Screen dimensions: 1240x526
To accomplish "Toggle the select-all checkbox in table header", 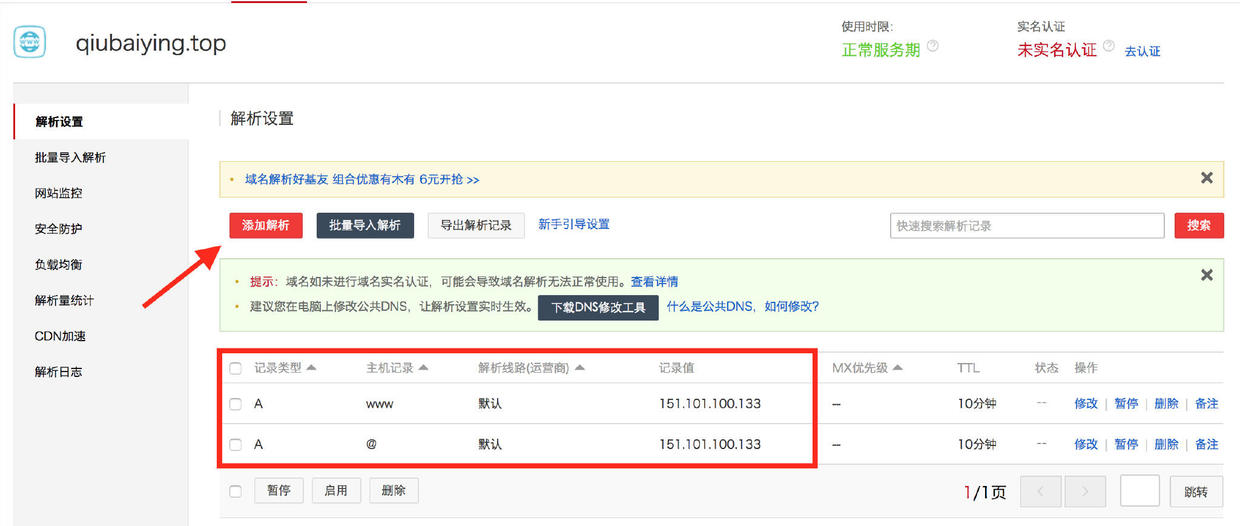I will [x=236, y=369].
